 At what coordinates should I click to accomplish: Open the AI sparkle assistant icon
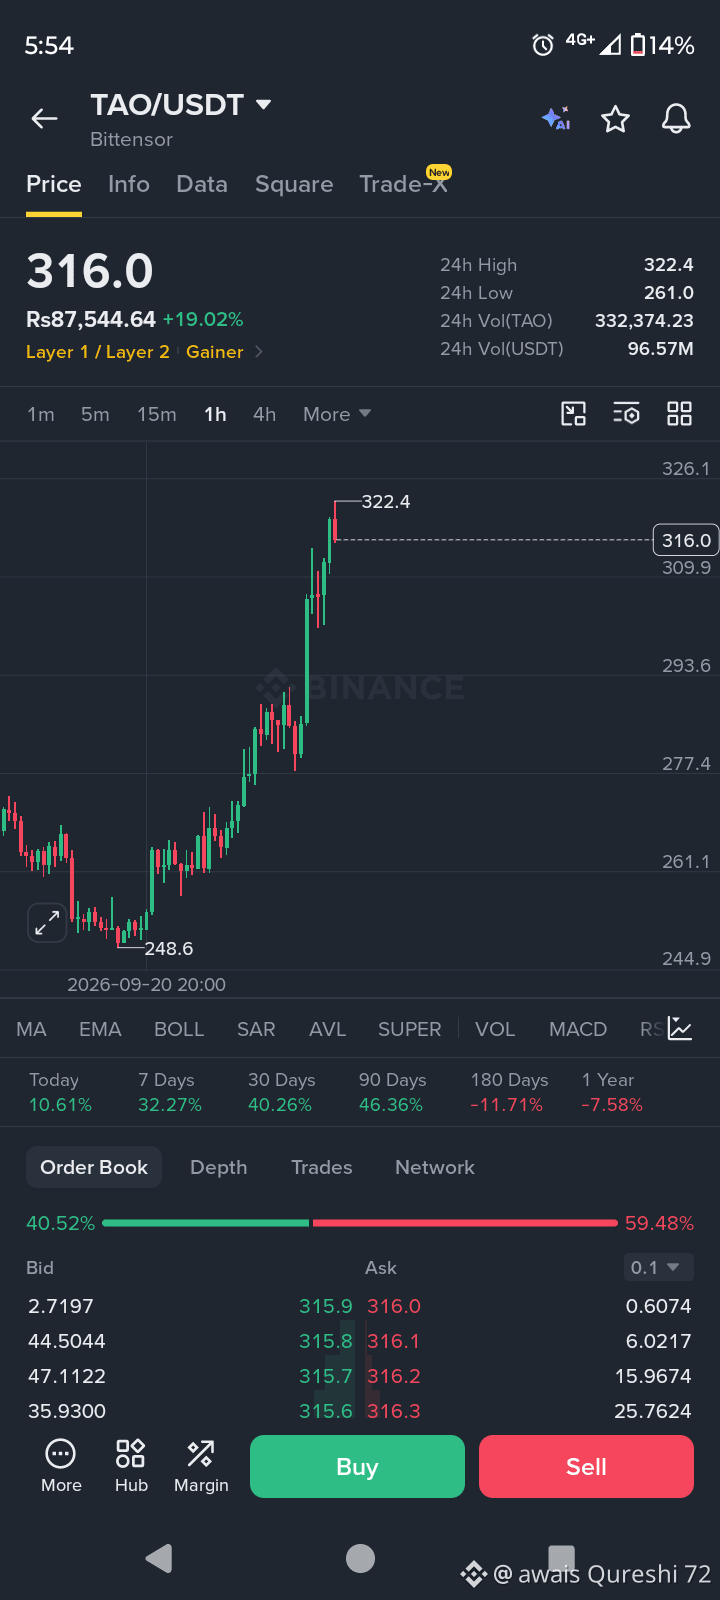click(x=556, y=119)
